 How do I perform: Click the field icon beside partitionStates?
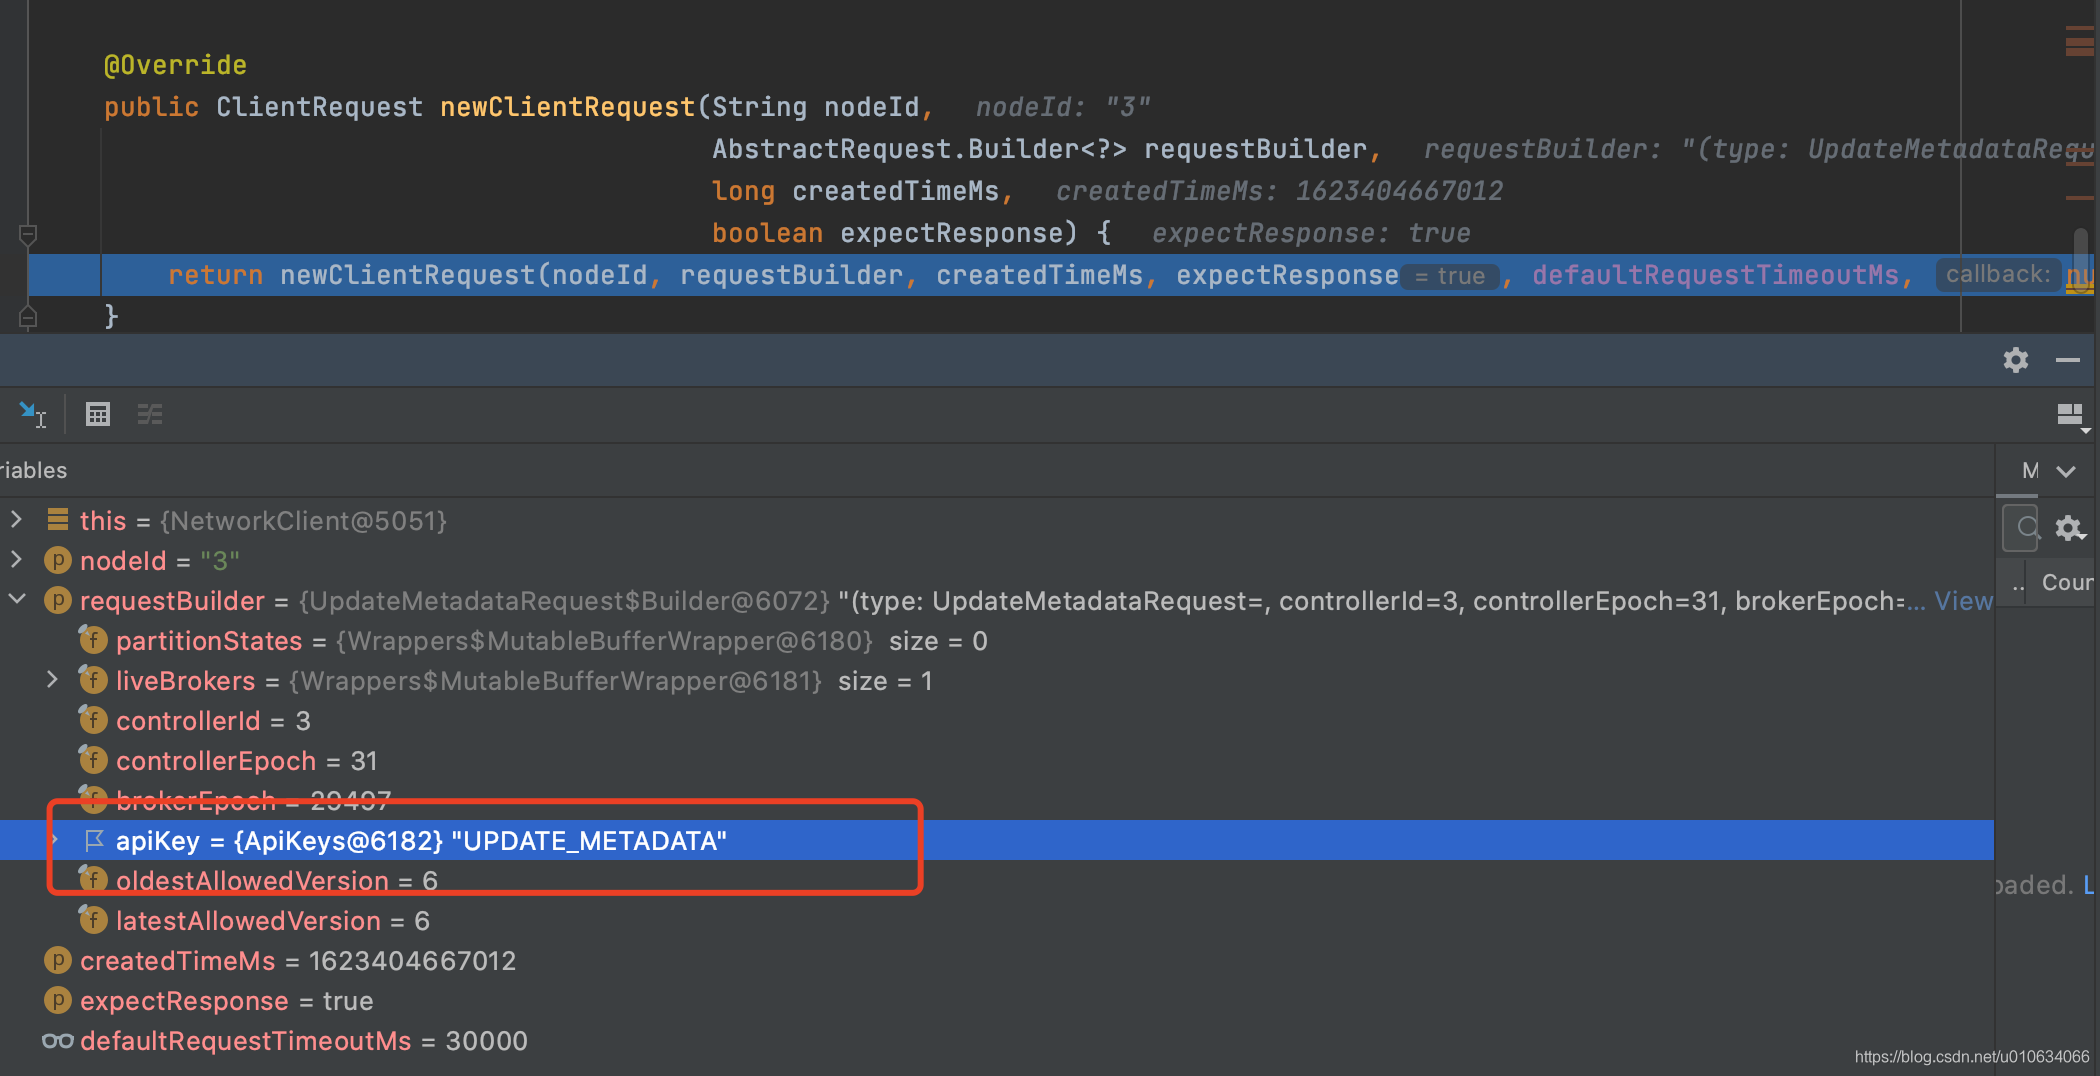tap(93, 639)
